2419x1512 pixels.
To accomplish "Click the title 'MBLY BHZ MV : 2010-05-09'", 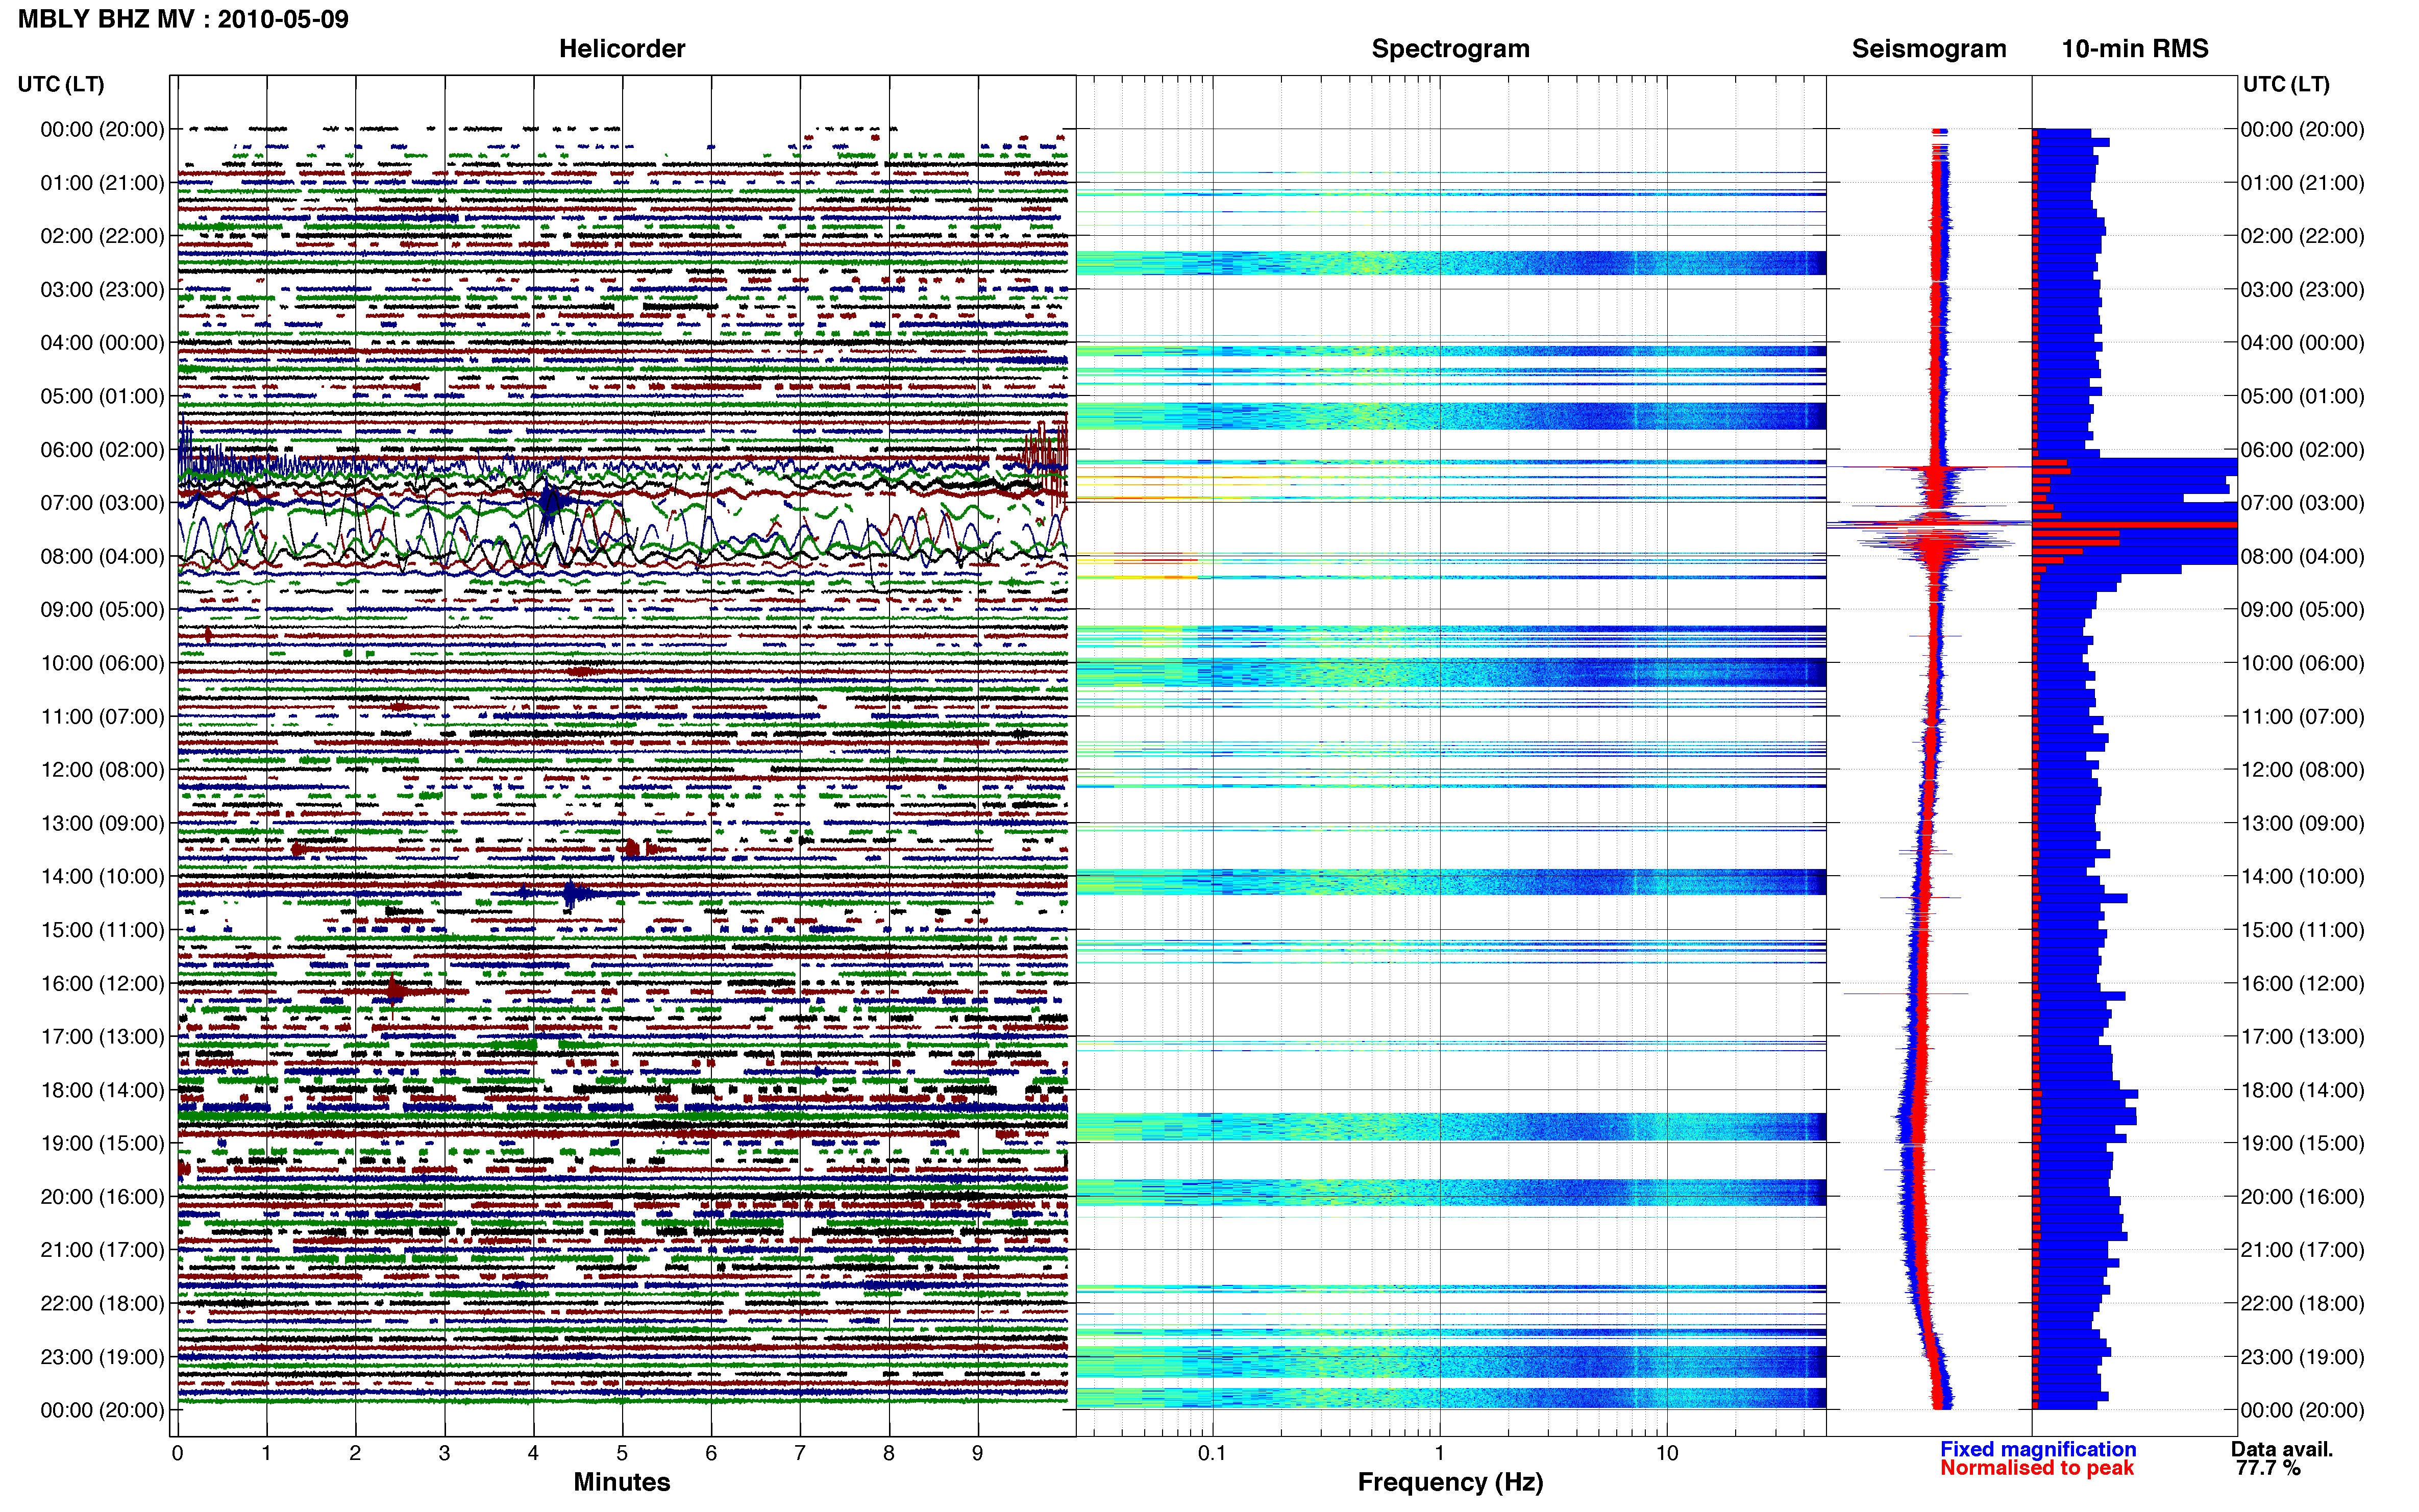I will coord(183,19).
